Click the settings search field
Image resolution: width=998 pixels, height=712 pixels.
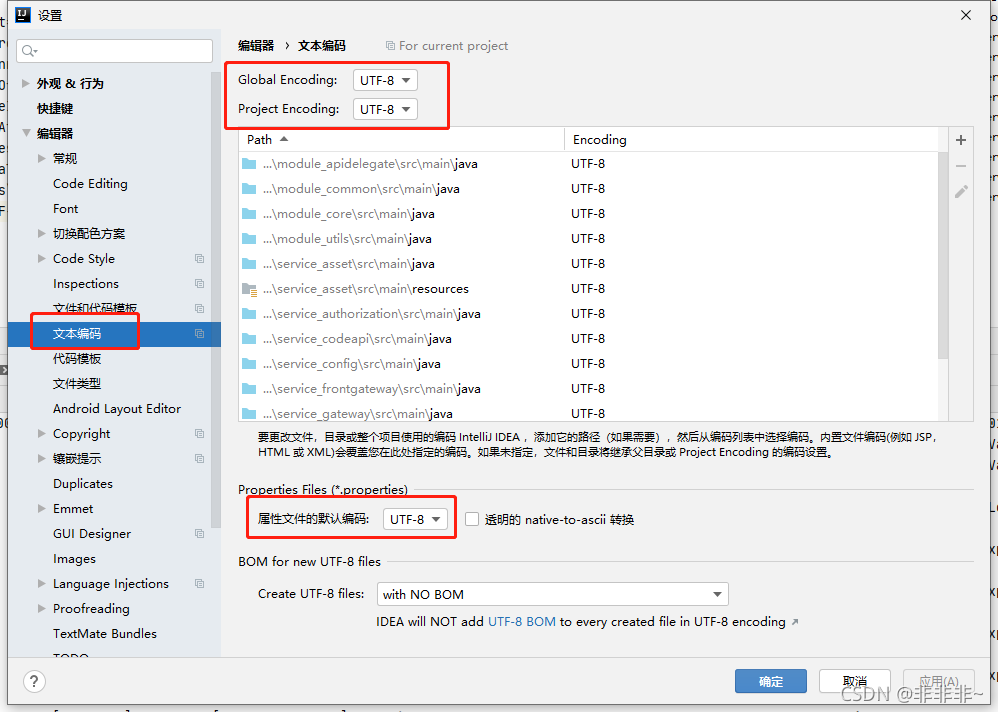click(115, 51)
